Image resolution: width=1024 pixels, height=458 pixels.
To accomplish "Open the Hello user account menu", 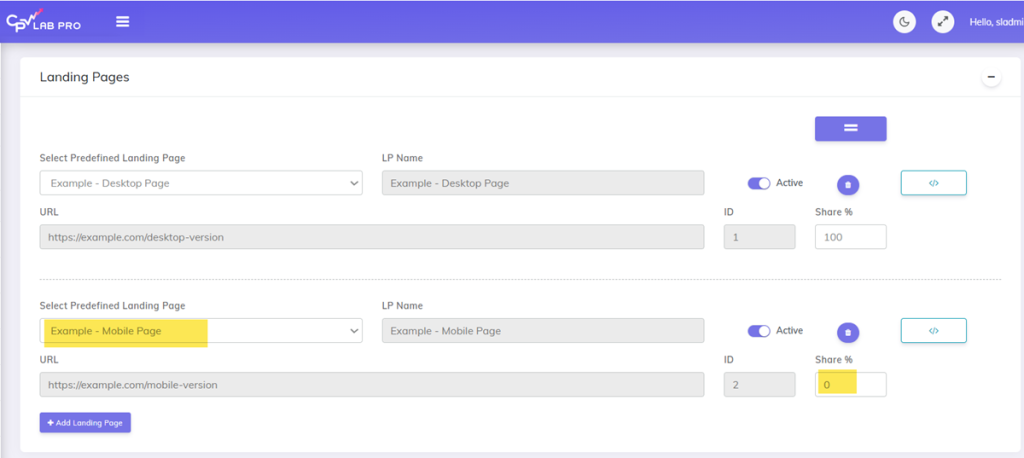I will [x=997, y=22].
